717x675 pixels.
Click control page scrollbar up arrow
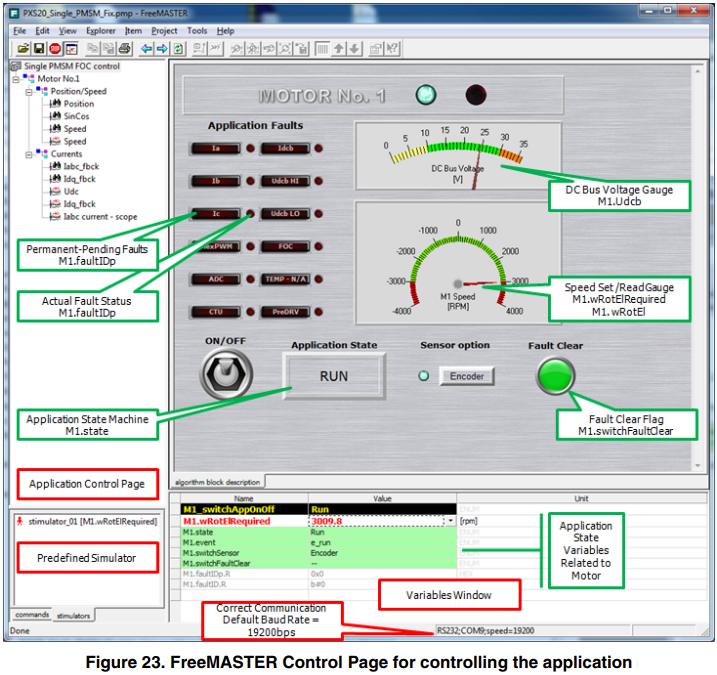[x=698, y=71]
